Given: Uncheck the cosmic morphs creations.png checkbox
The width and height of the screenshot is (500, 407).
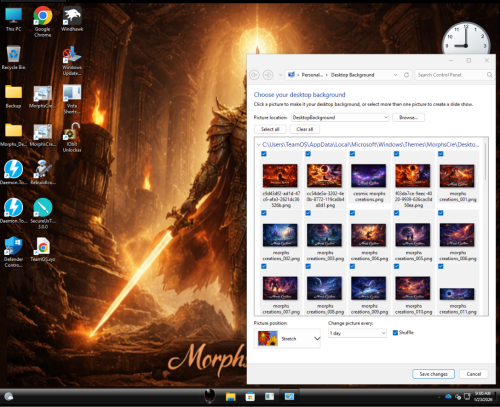Looking at the screenshot, I should point(352,154).
